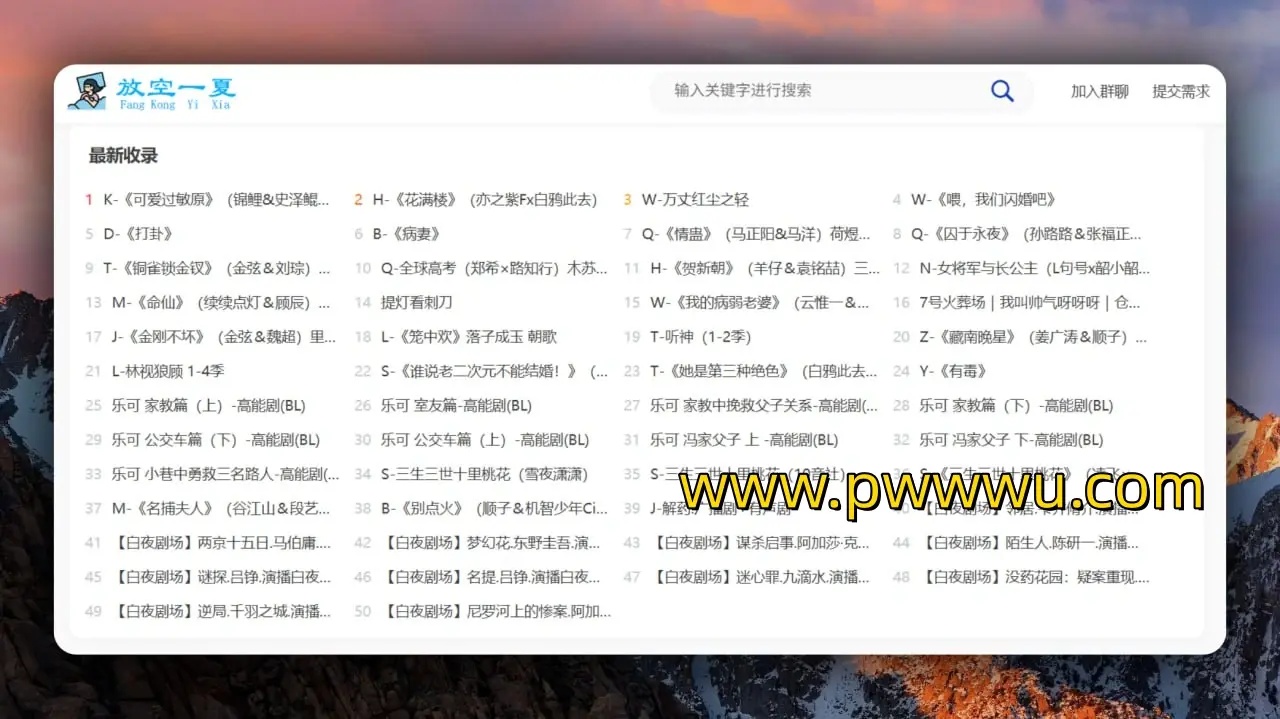Select W-万丈红尘之轻 entry
This screenshot has width=1280, height=719.
coord(695,200)
